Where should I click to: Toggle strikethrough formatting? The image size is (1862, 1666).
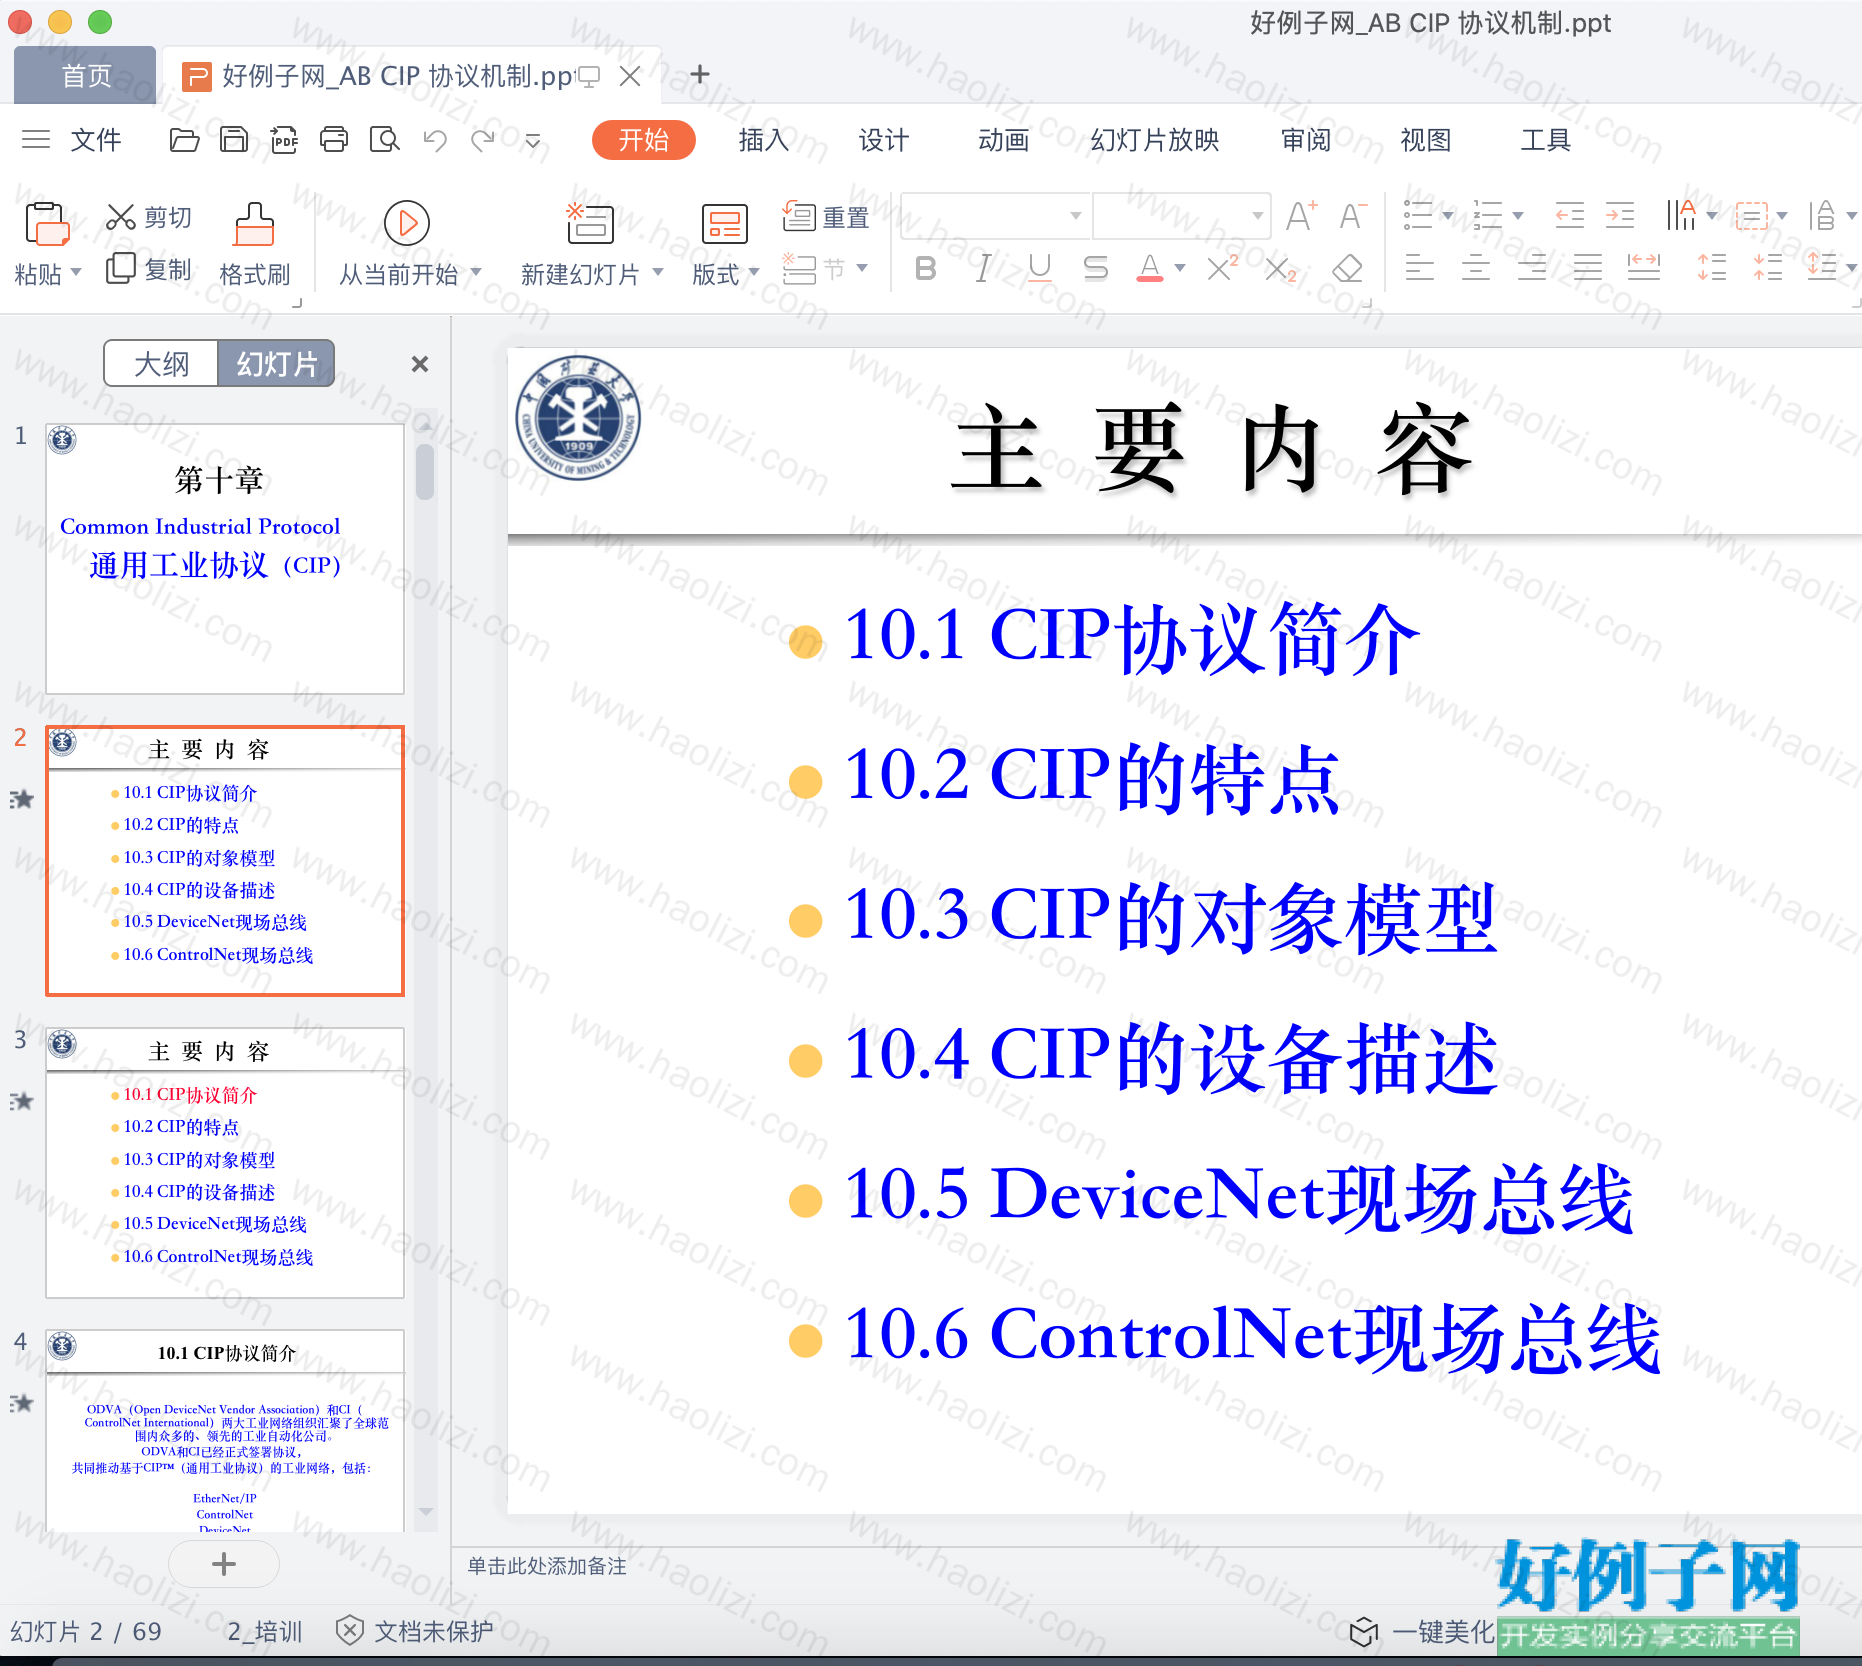click(1096, 268)
